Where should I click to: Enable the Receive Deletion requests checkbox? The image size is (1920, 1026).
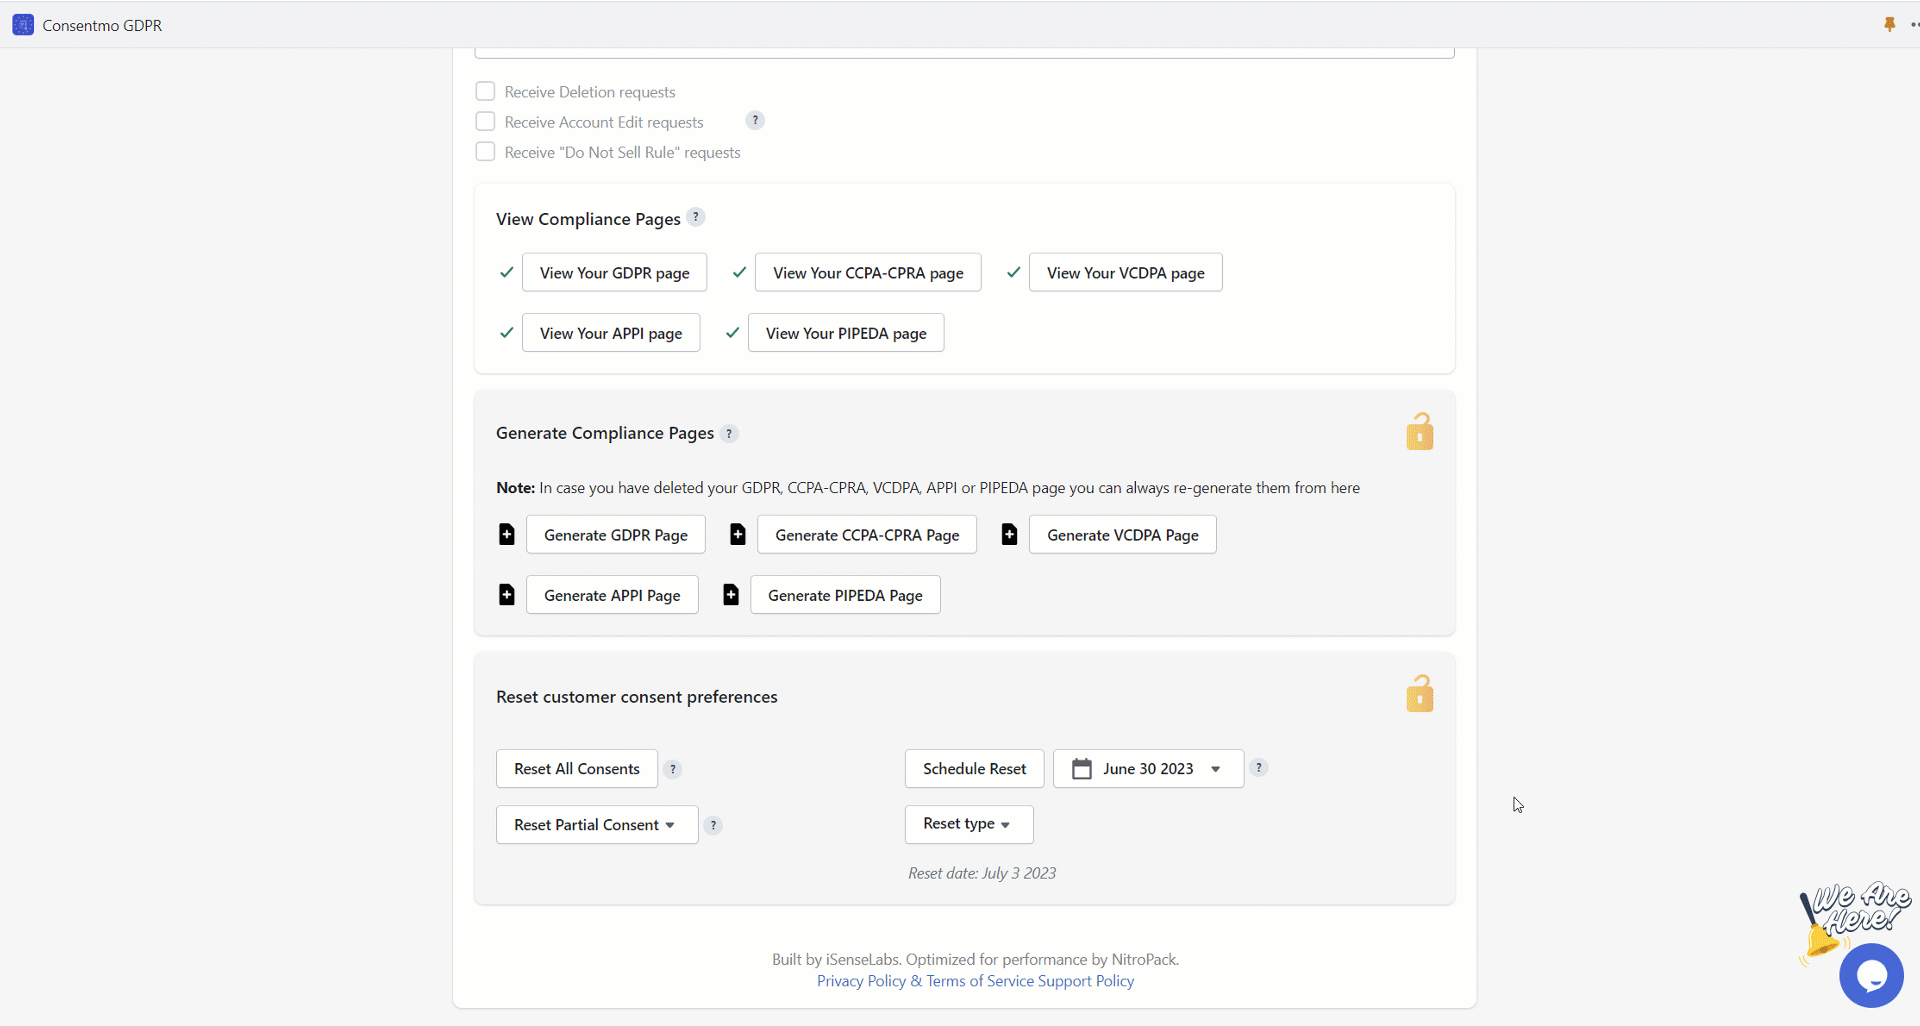[485, 91]
